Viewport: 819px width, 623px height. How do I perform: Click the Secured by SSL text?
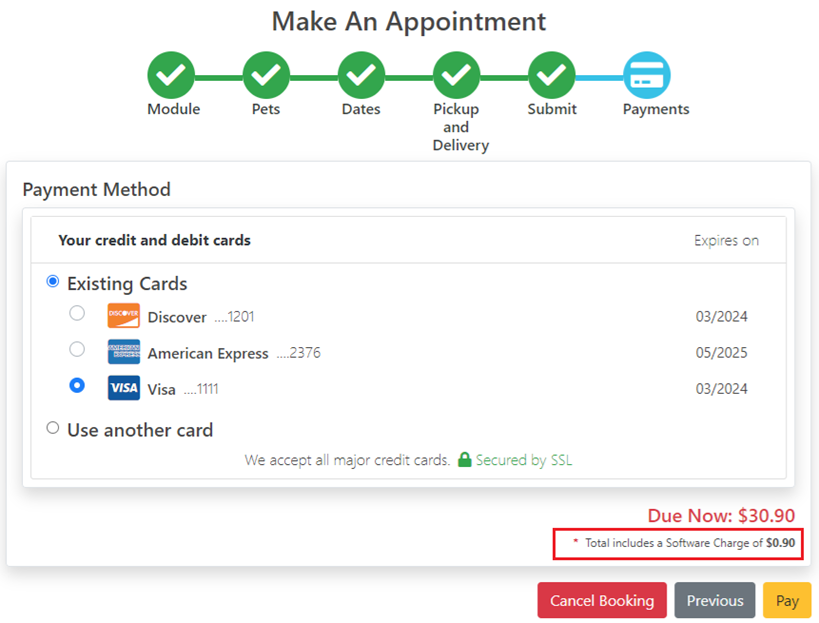(524, 460)
